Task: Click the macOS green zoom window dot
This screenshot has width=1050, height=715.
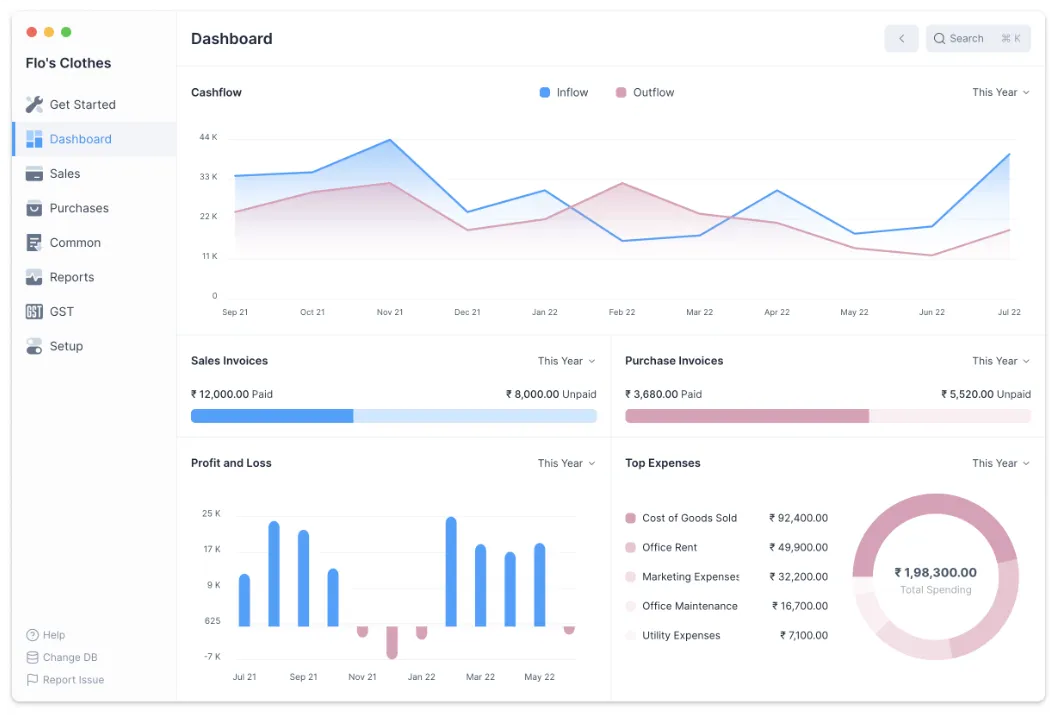Action: pos(66,32)
